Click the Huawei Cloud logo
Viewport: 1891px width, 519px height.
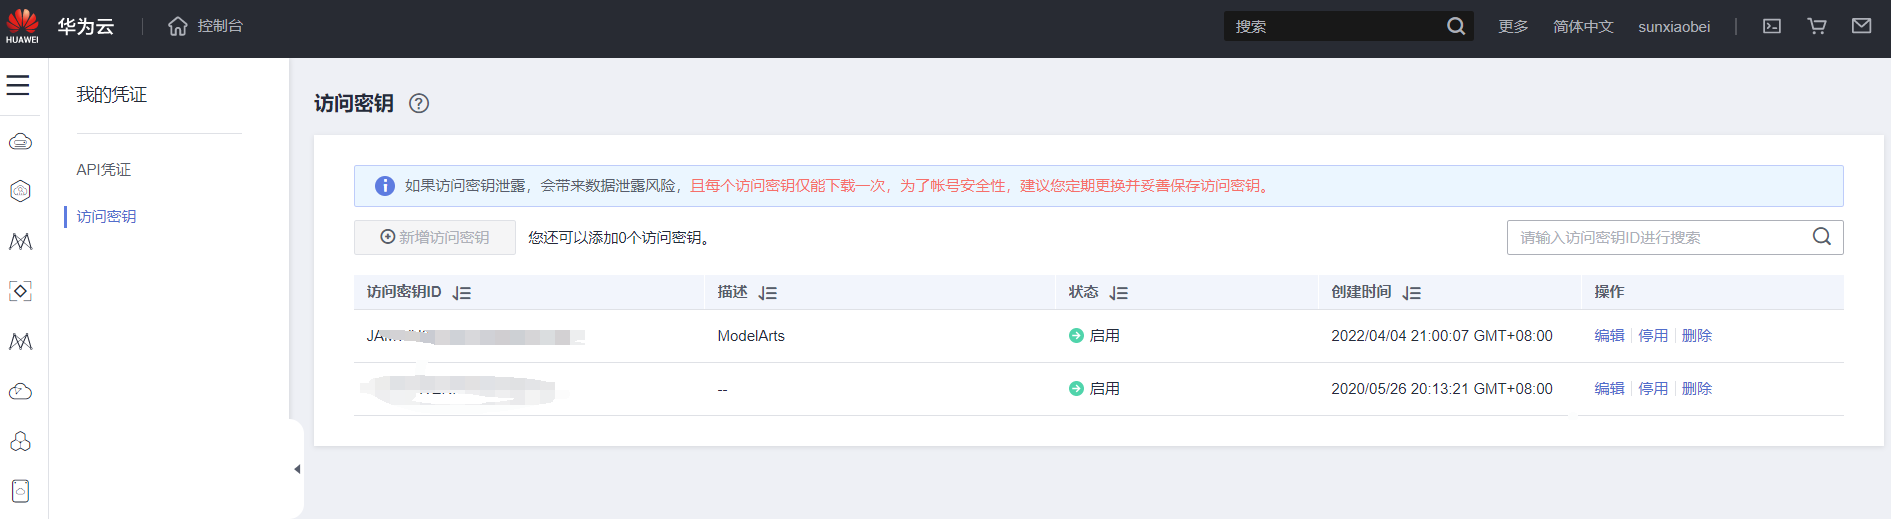coord(23,26)
